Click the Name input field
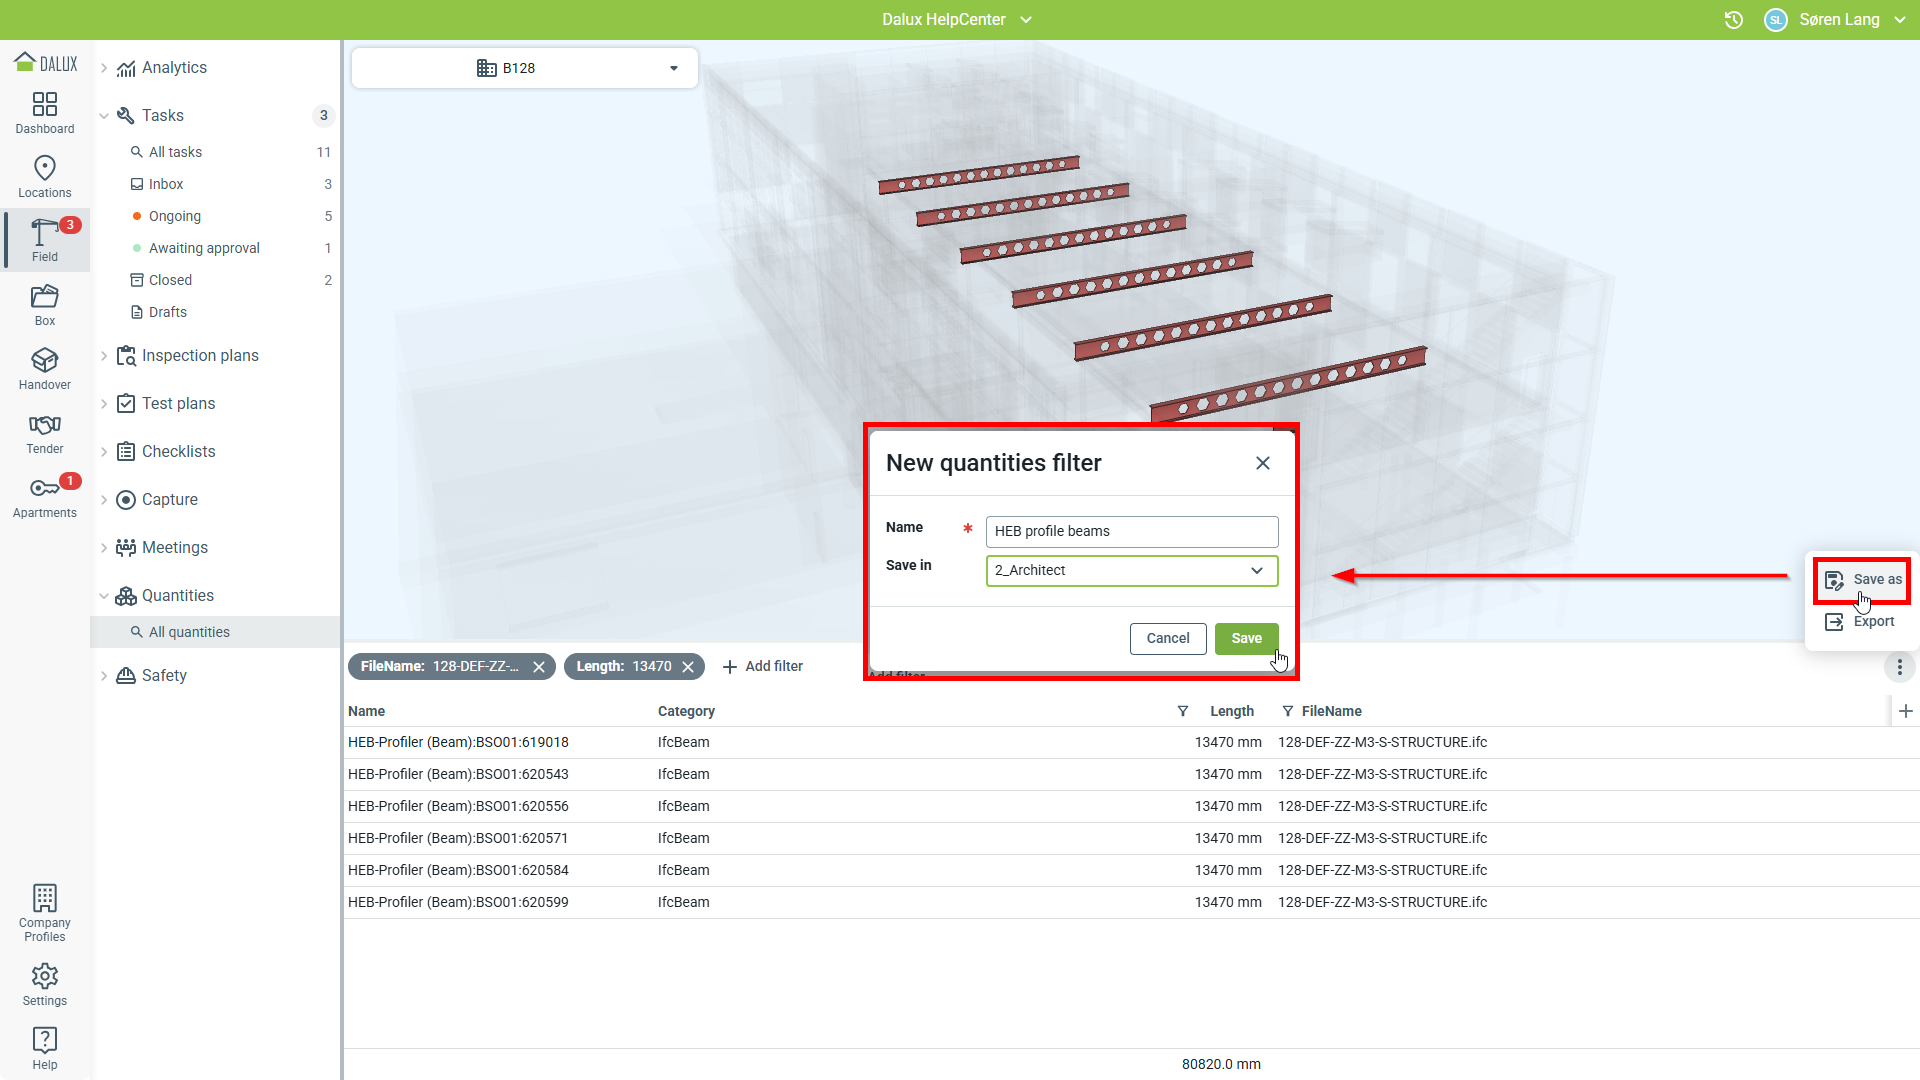The image size is (1920, 1080). (x=1132, y=531)
